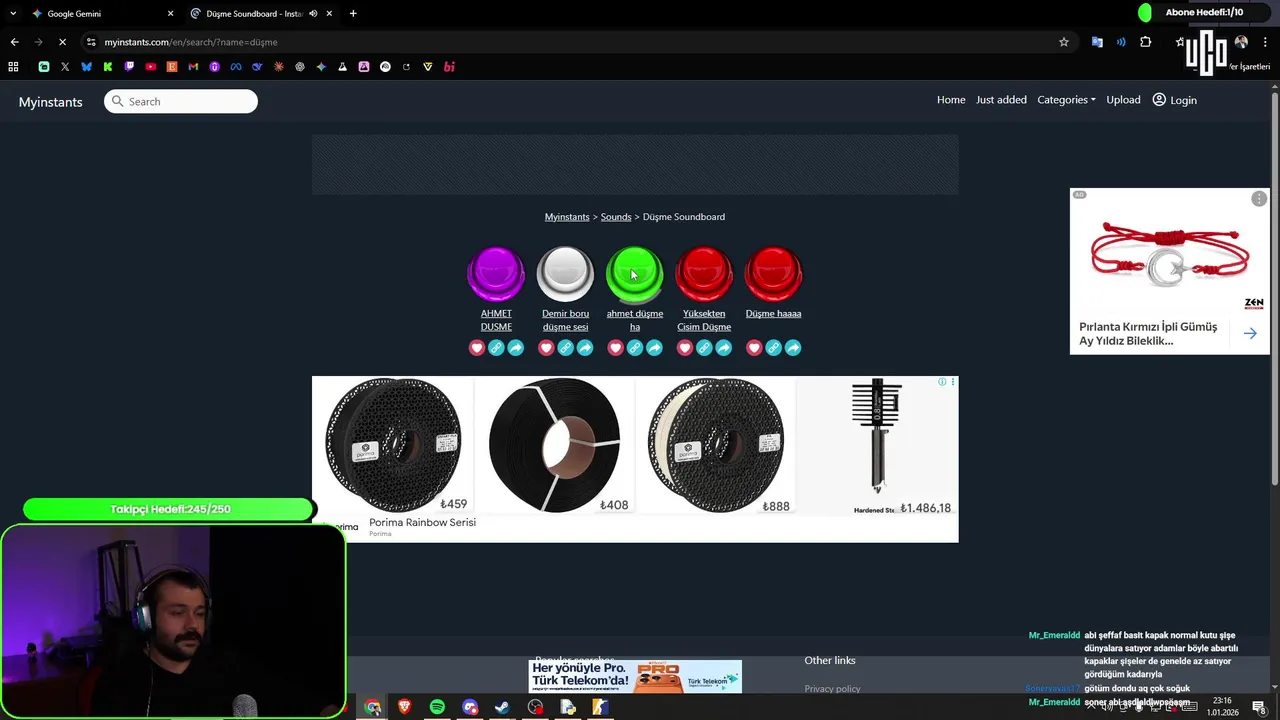Open the Porima ₺459 filament ad thumbnail

[x=393, y=446]
